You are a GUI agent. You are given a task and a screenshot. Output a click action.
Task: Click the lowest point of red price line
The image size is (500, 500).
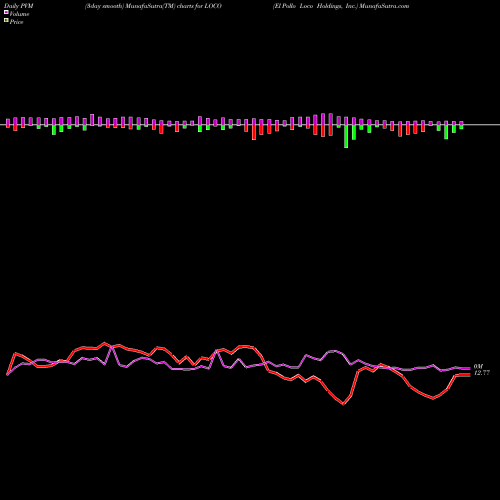coord(343,404)
